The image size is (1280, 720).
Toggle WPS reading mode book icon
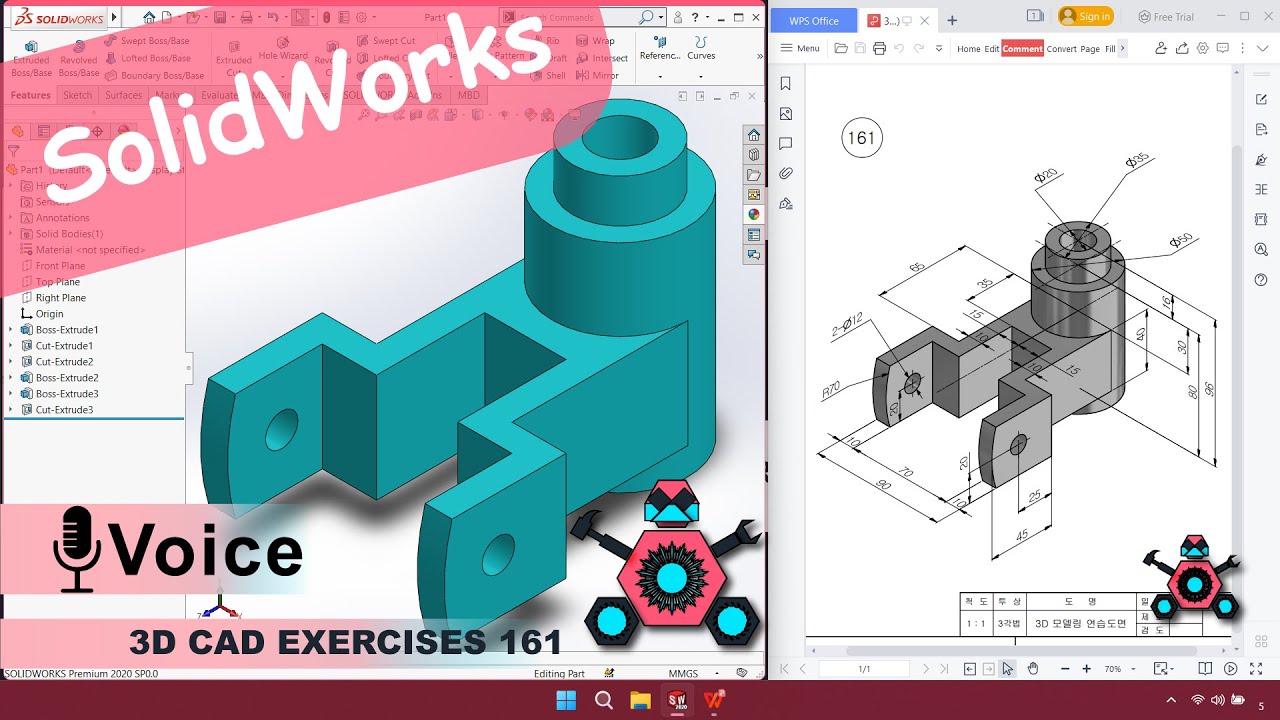[x=1205, y=668]
